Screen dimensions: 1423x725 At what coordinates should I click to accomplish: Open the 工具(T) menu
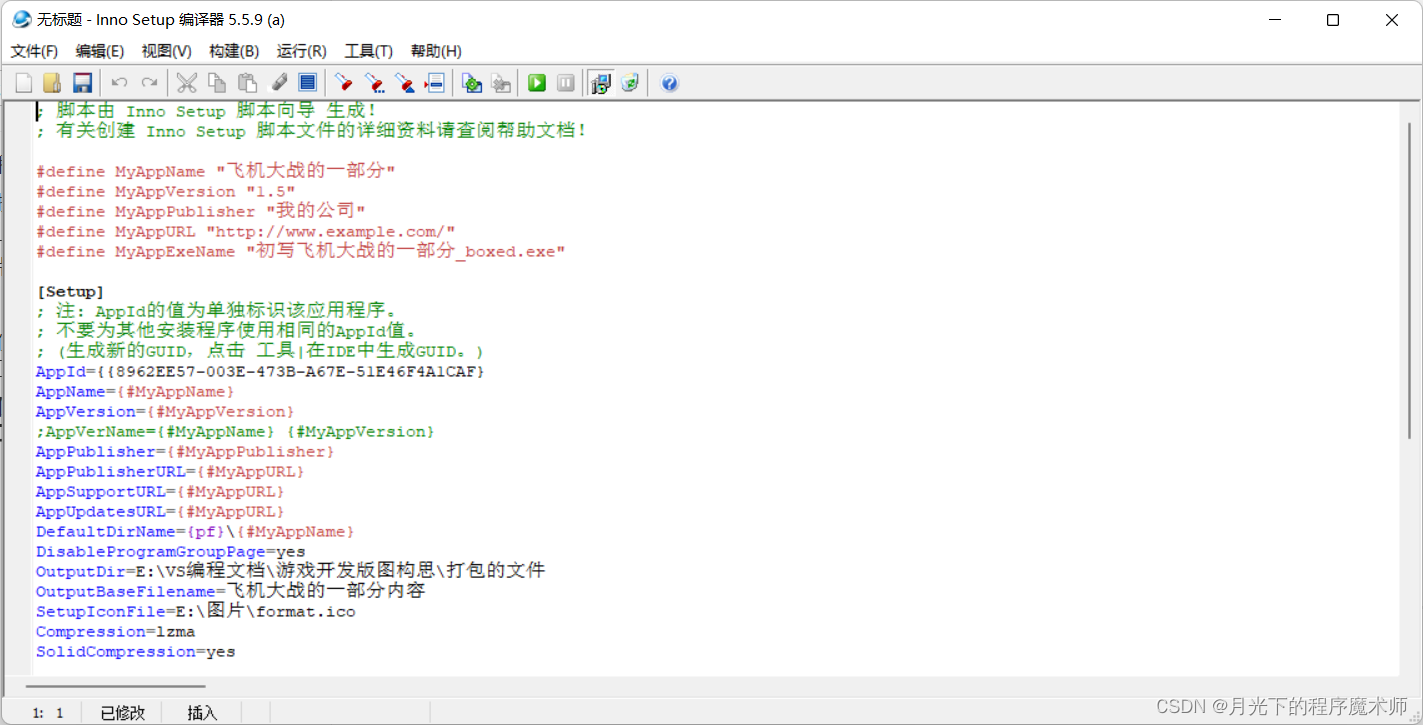pyautogui.click(x=369, y=51)
